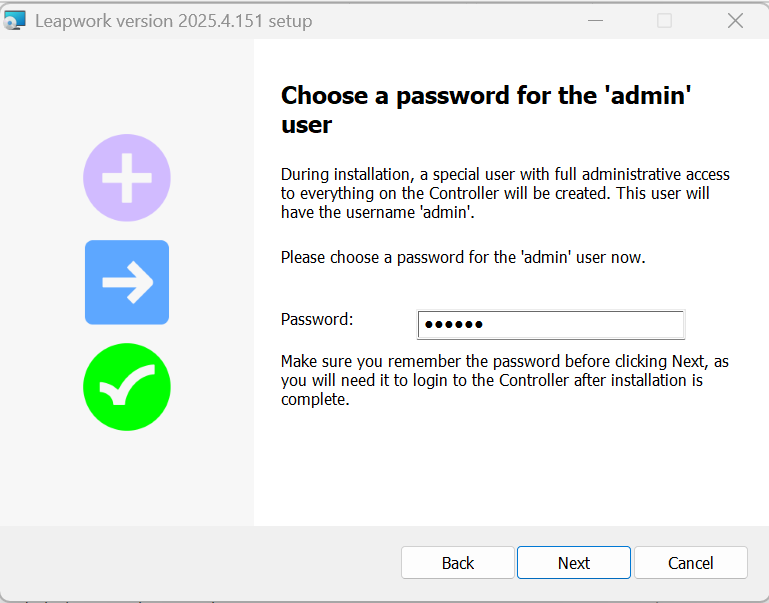Go Back to the previous setup step
Screen dimensions: 769x603
click(458, 563)
